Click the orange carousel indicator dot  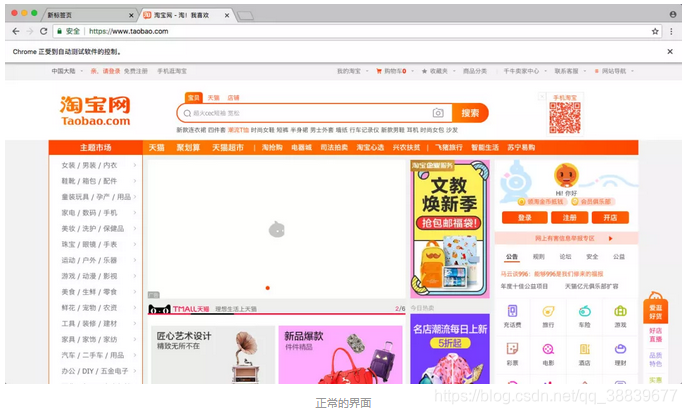point(268,288)
